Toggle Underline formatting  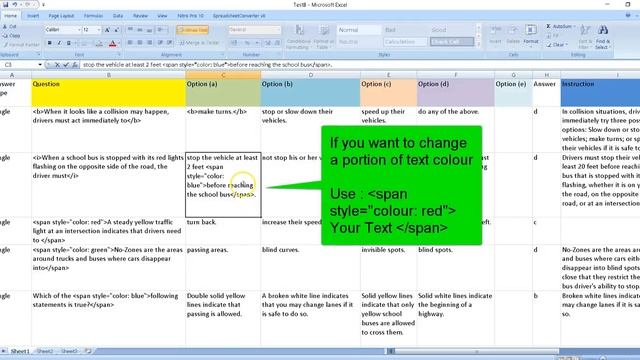tap(69, 43)
